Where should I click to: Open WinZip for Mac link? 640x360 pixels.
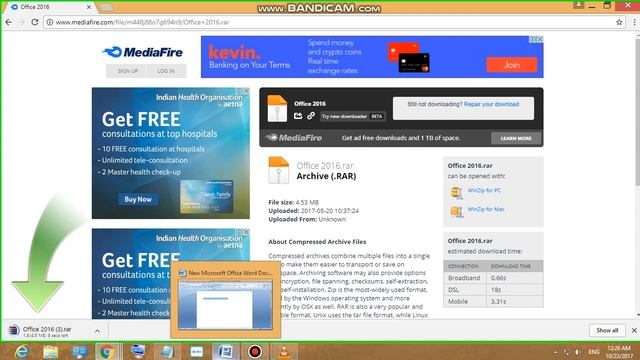486,209
